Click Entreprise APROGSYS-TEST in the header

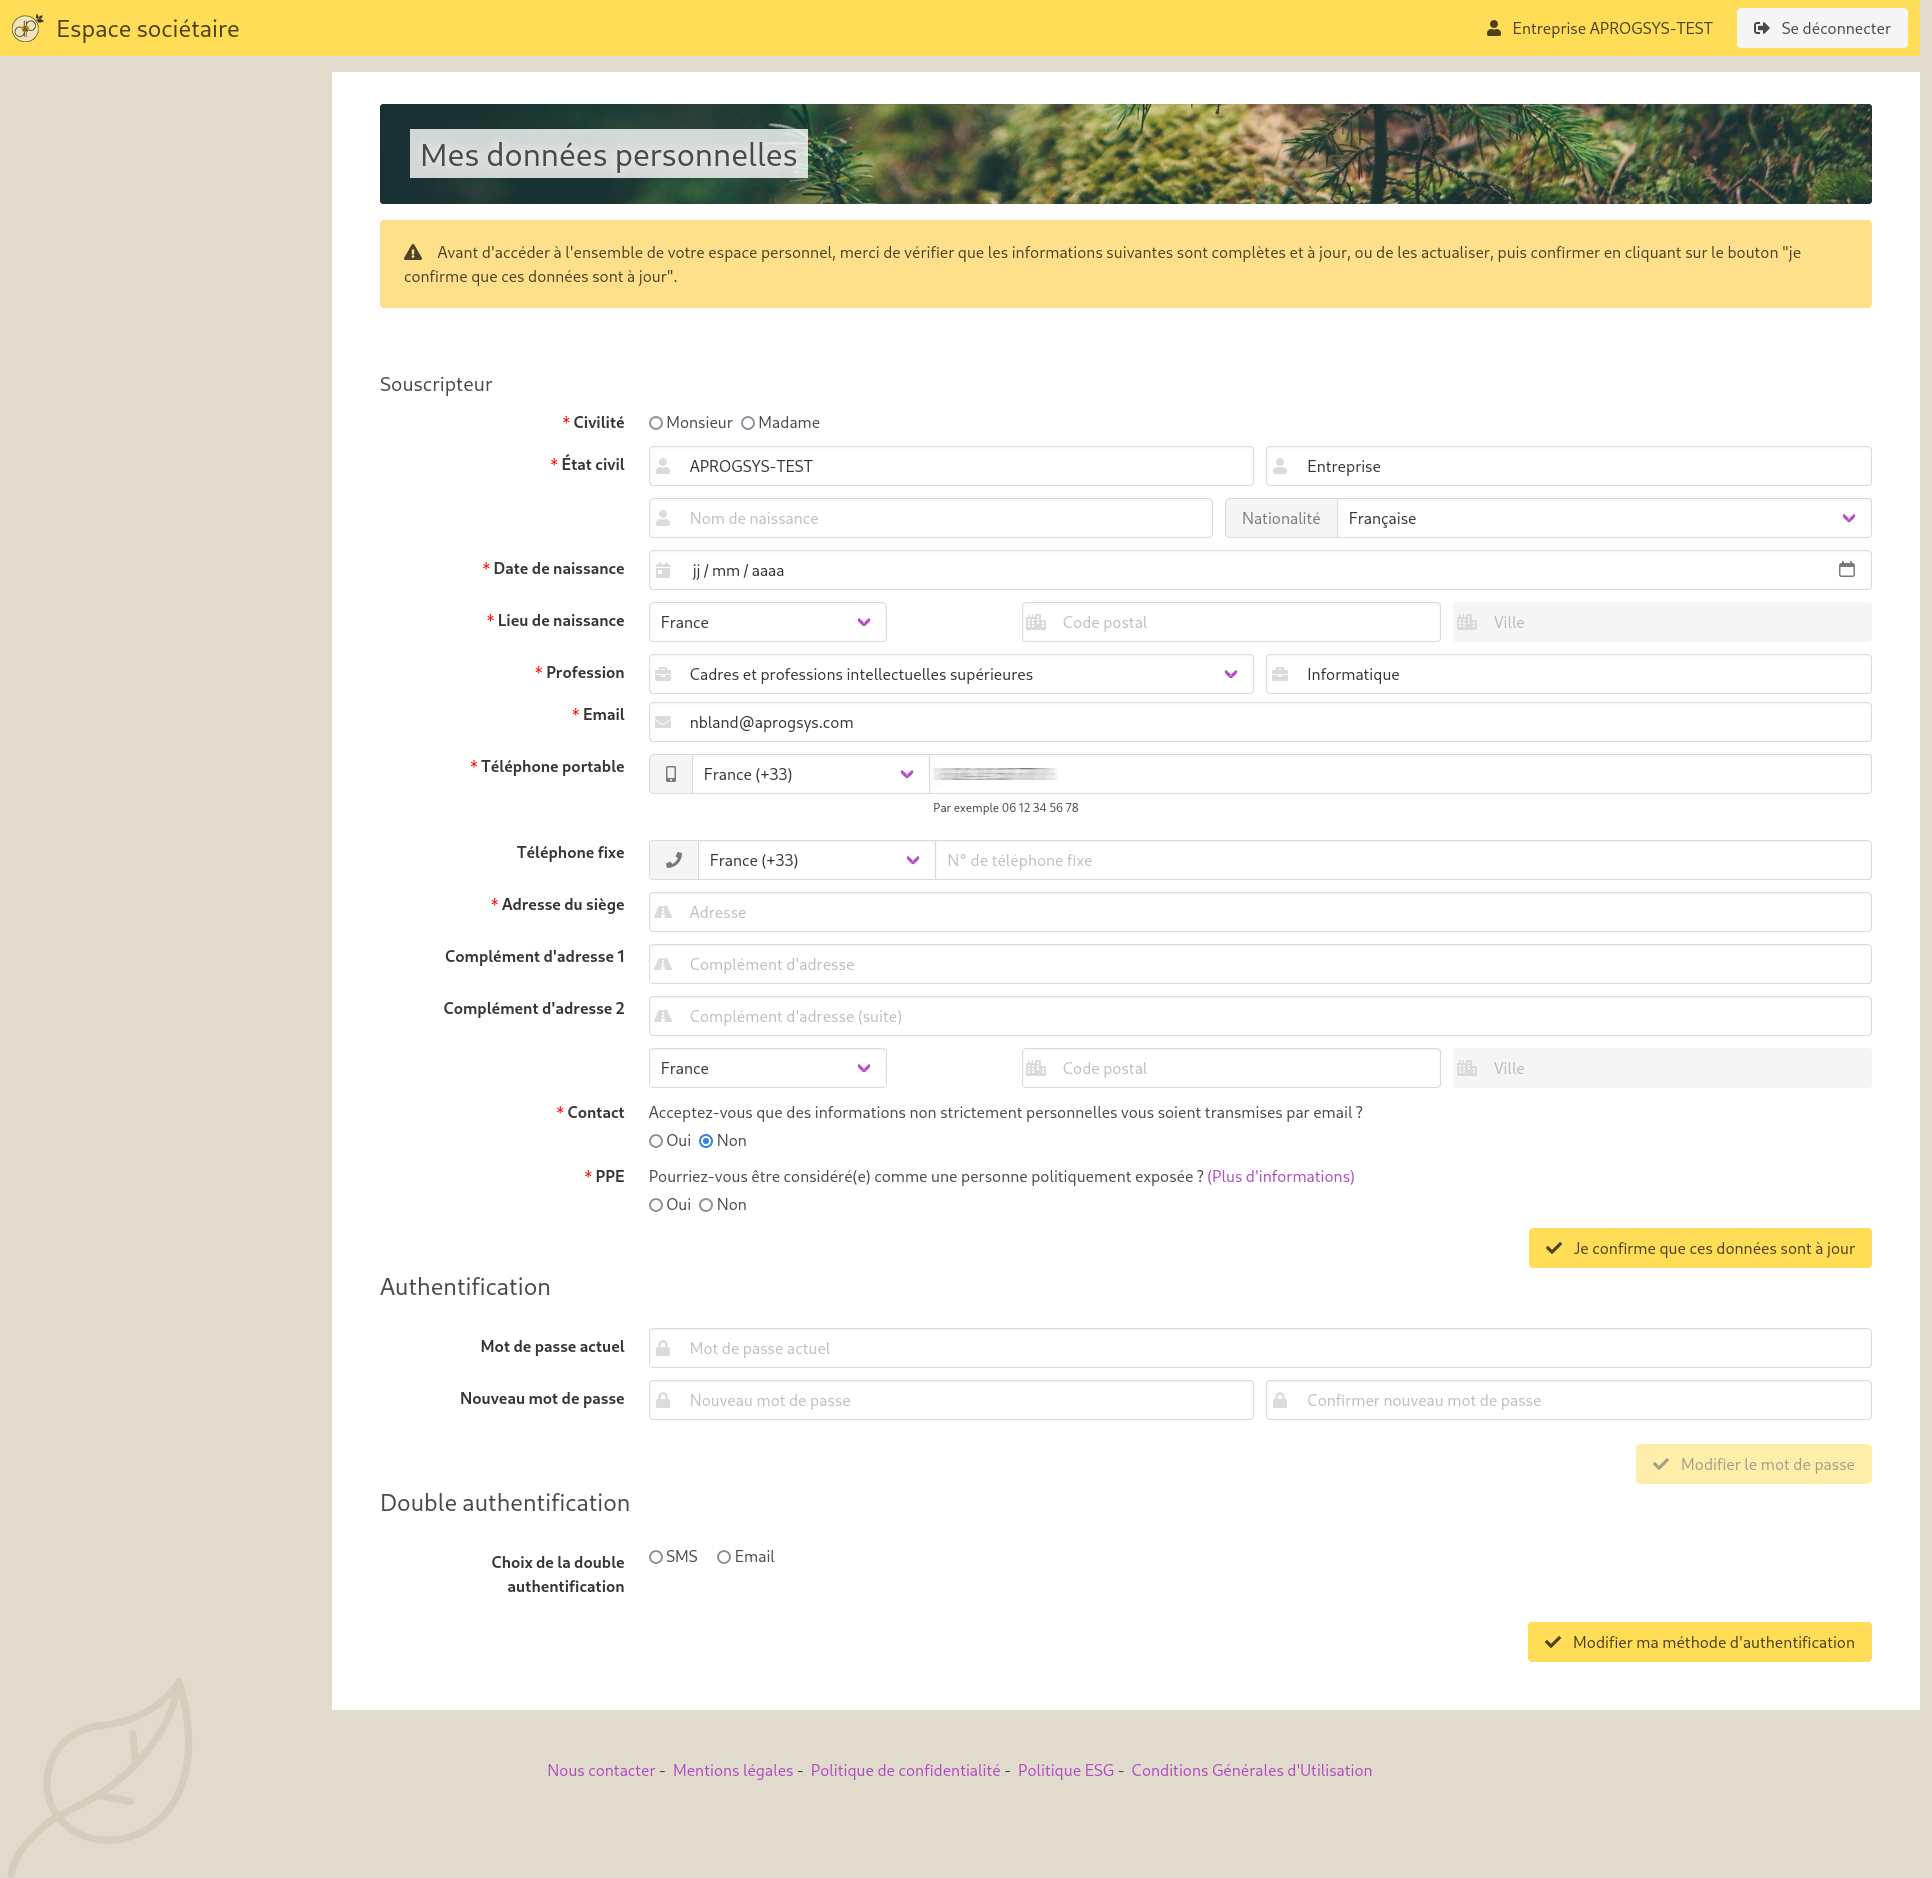click(1610, 28)
